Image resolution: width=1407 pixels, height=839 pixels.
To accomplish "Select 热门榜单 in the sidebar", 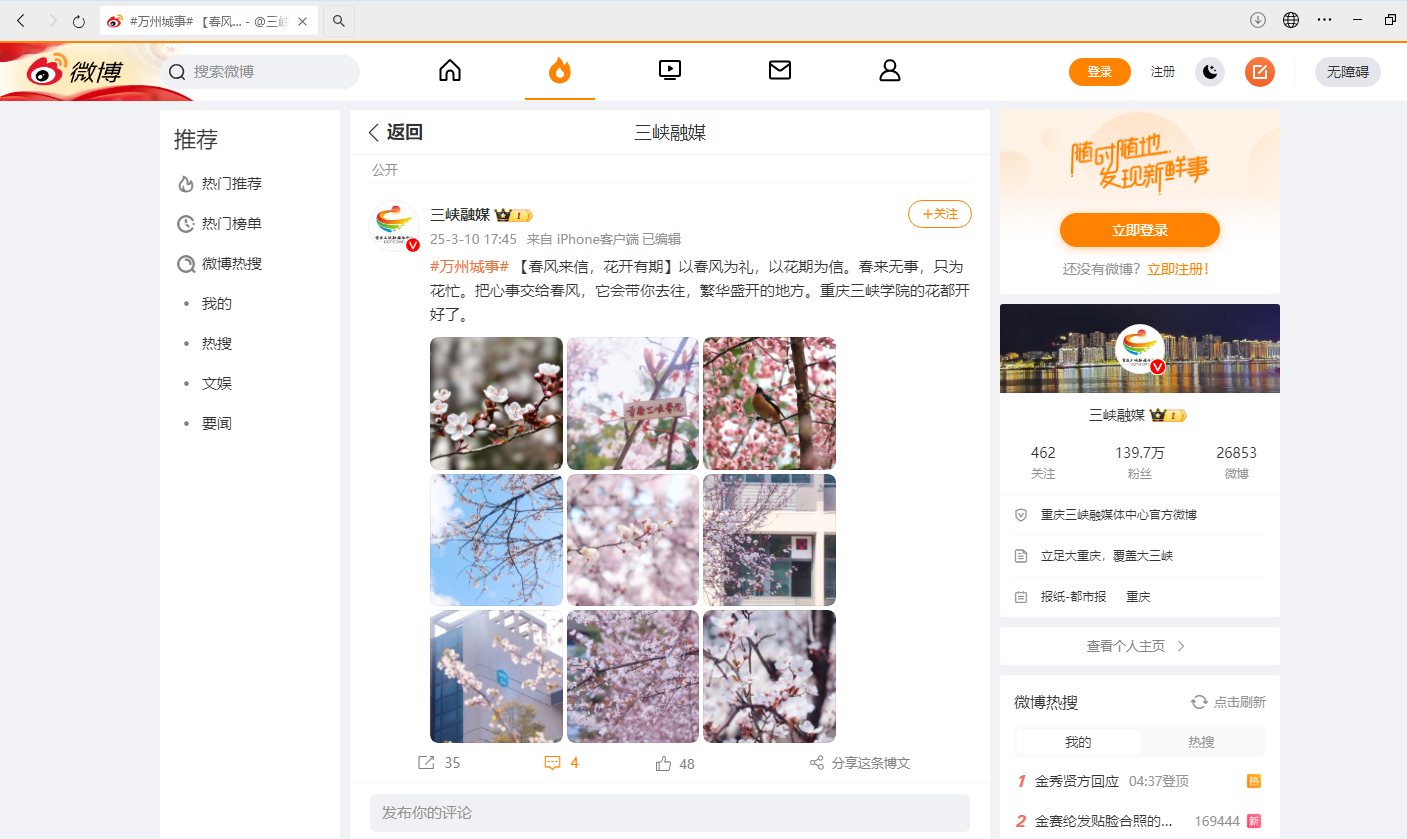I will pyautogui.click(x=231, y=224).
